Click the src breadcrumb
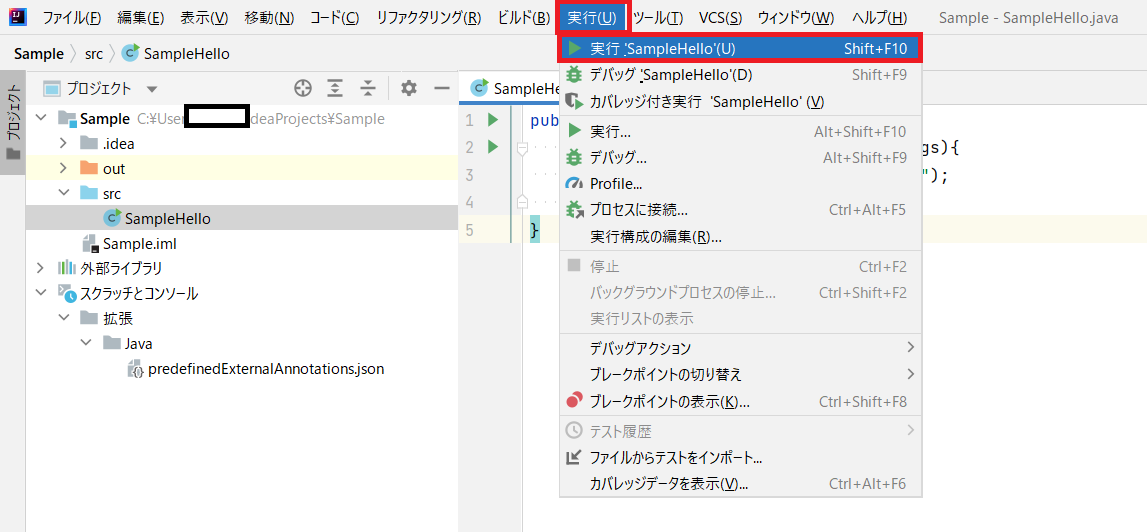1147x532 pixels. coord(93,53)
